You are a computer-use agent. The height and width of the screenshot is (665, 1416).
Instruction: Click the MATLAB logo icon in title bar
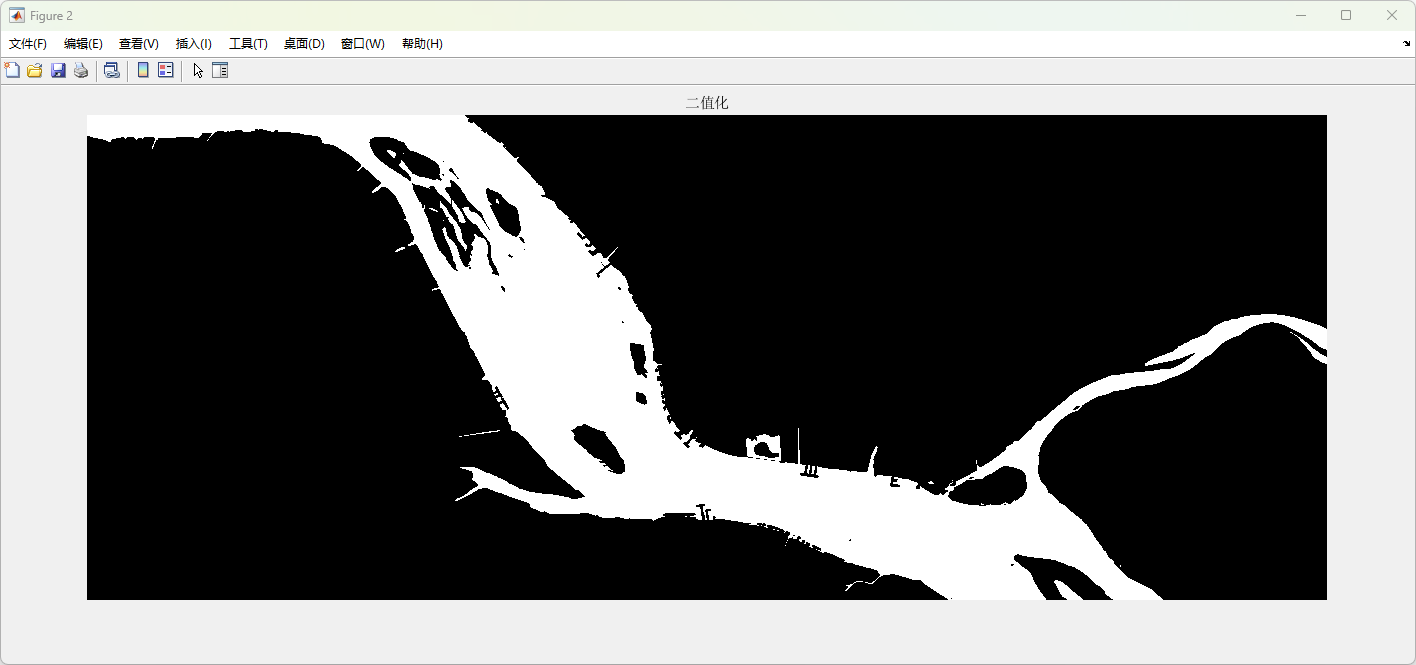[x=17, y=15]
